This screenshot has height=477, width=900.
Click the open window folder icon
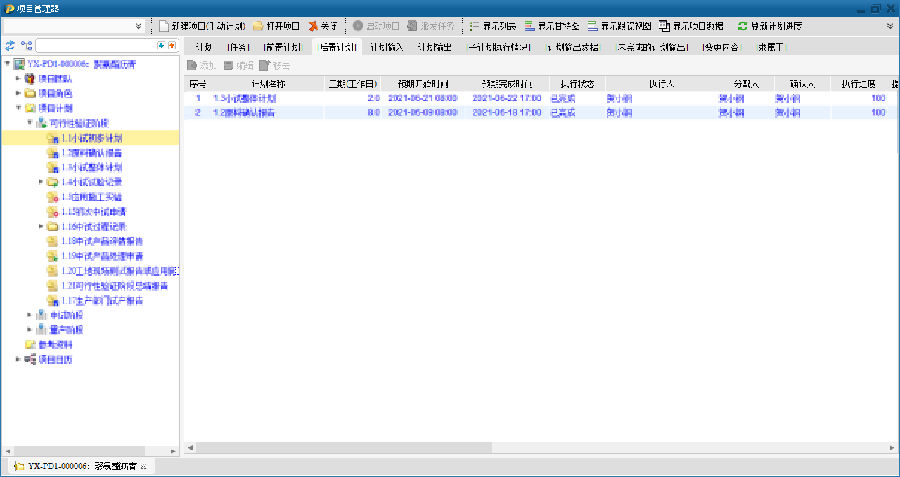coord(258,26)
